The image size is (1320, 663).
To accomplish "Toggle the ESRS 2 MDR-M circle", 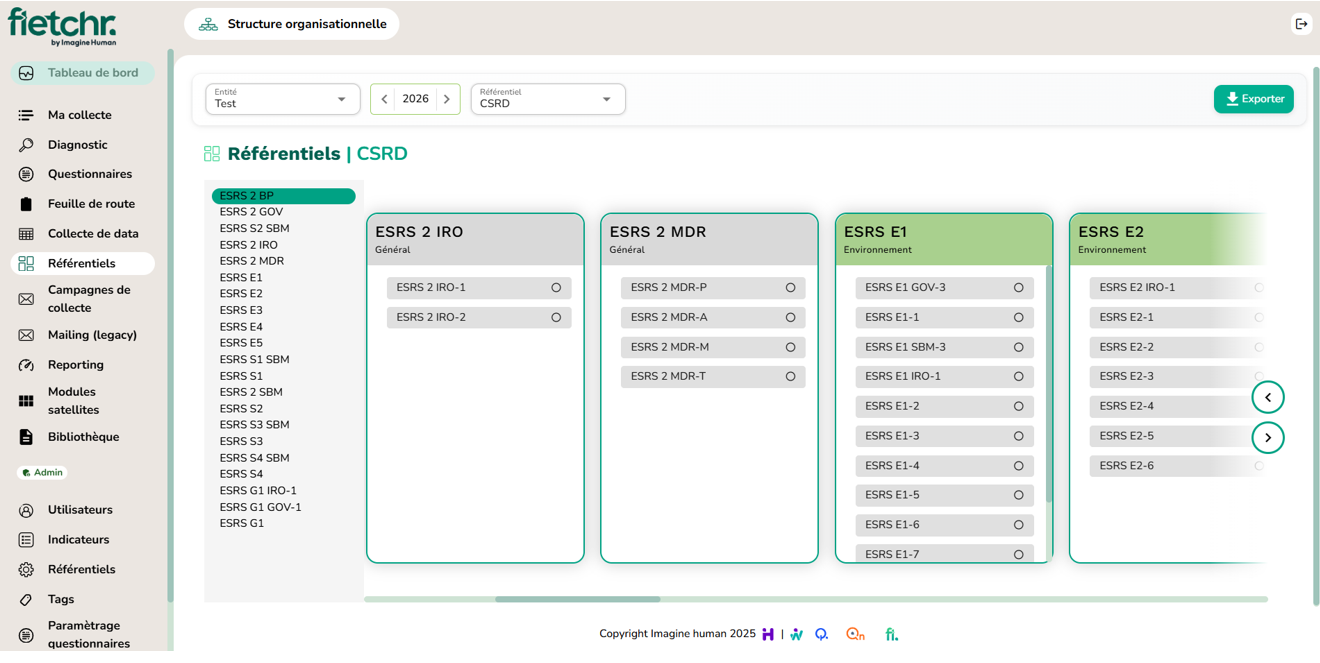I will pos(790,347).
